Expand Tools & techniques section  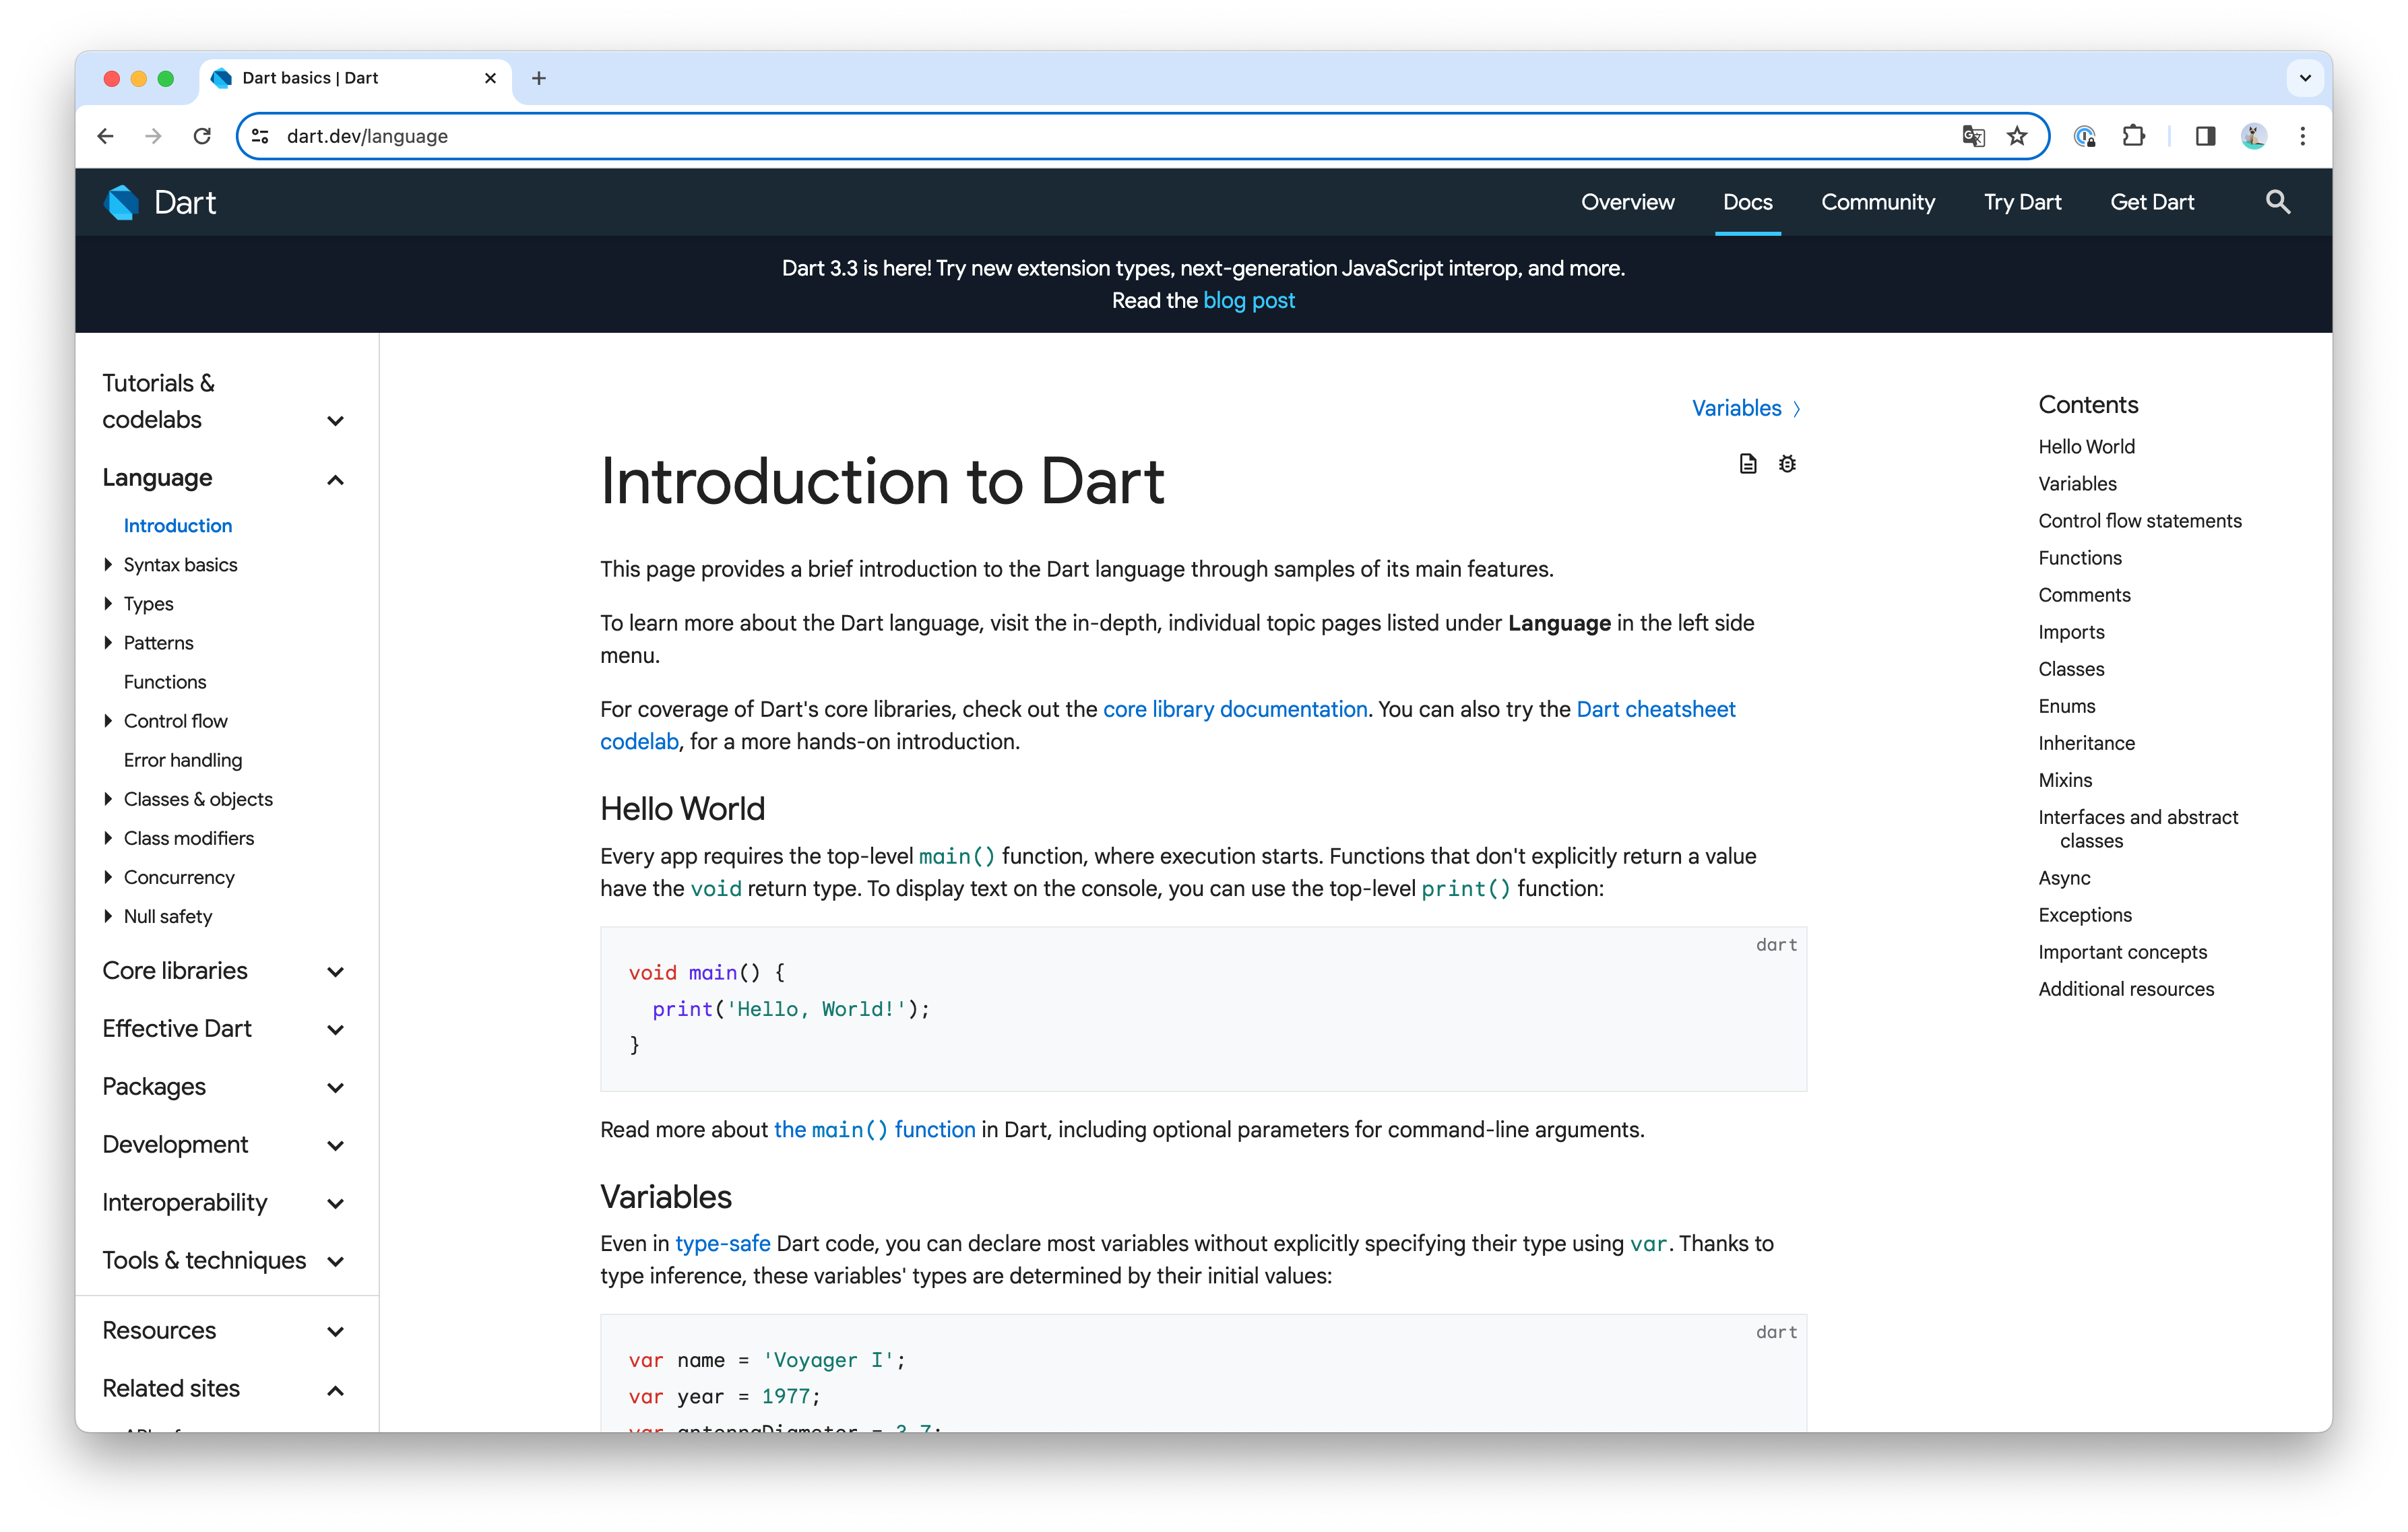tap(224, 1261)
